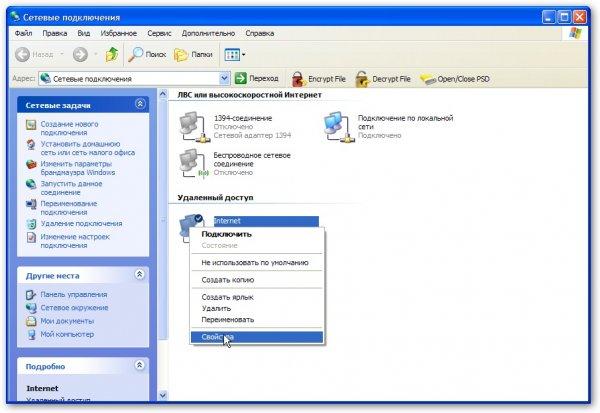Click the Open/Close PSD toolbar button

point(458,78)
